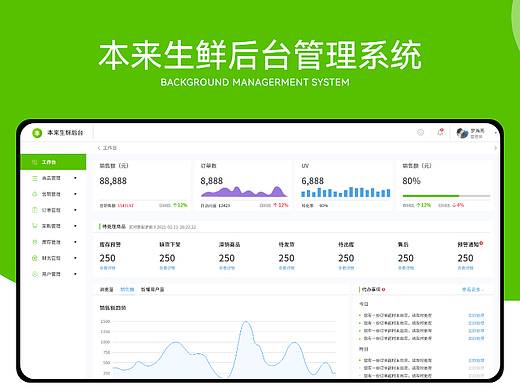Click the clipboard icon beside 订单管理
520x390 pixels.
pos(34,210)
